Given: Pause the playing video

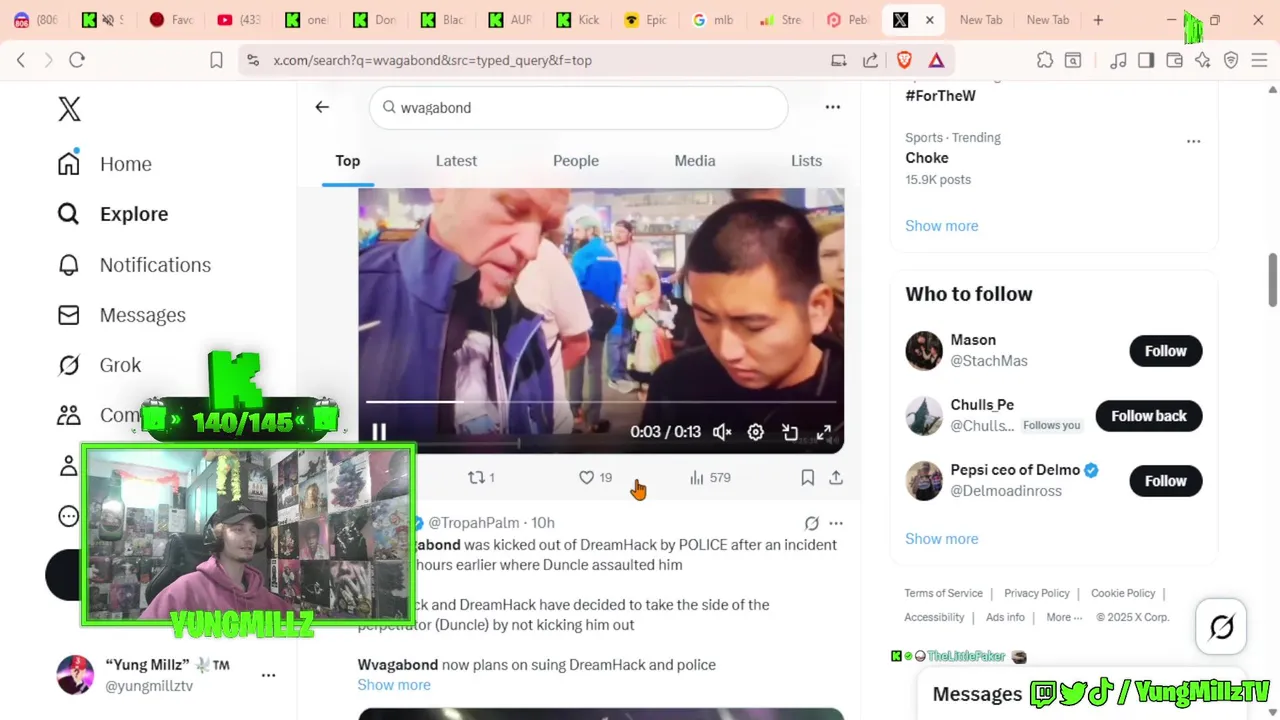Looking at the screenshot, I should coord(379,432).
